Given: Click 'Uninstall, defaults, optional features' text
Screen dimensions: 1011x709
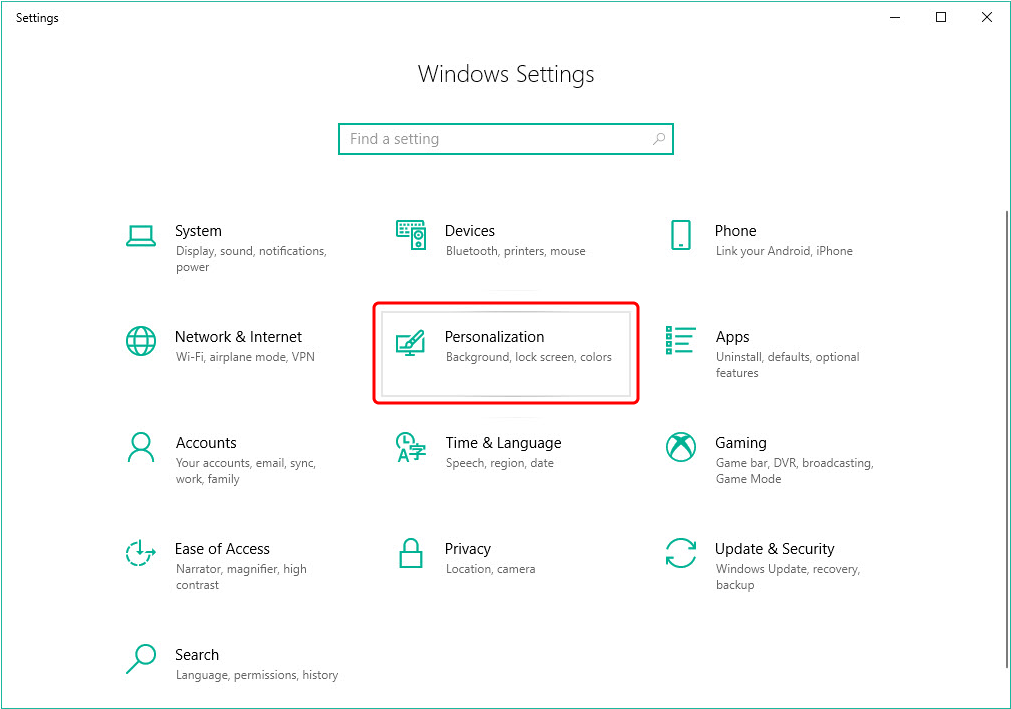Looking at the screenshot, I should click(787, 365).
